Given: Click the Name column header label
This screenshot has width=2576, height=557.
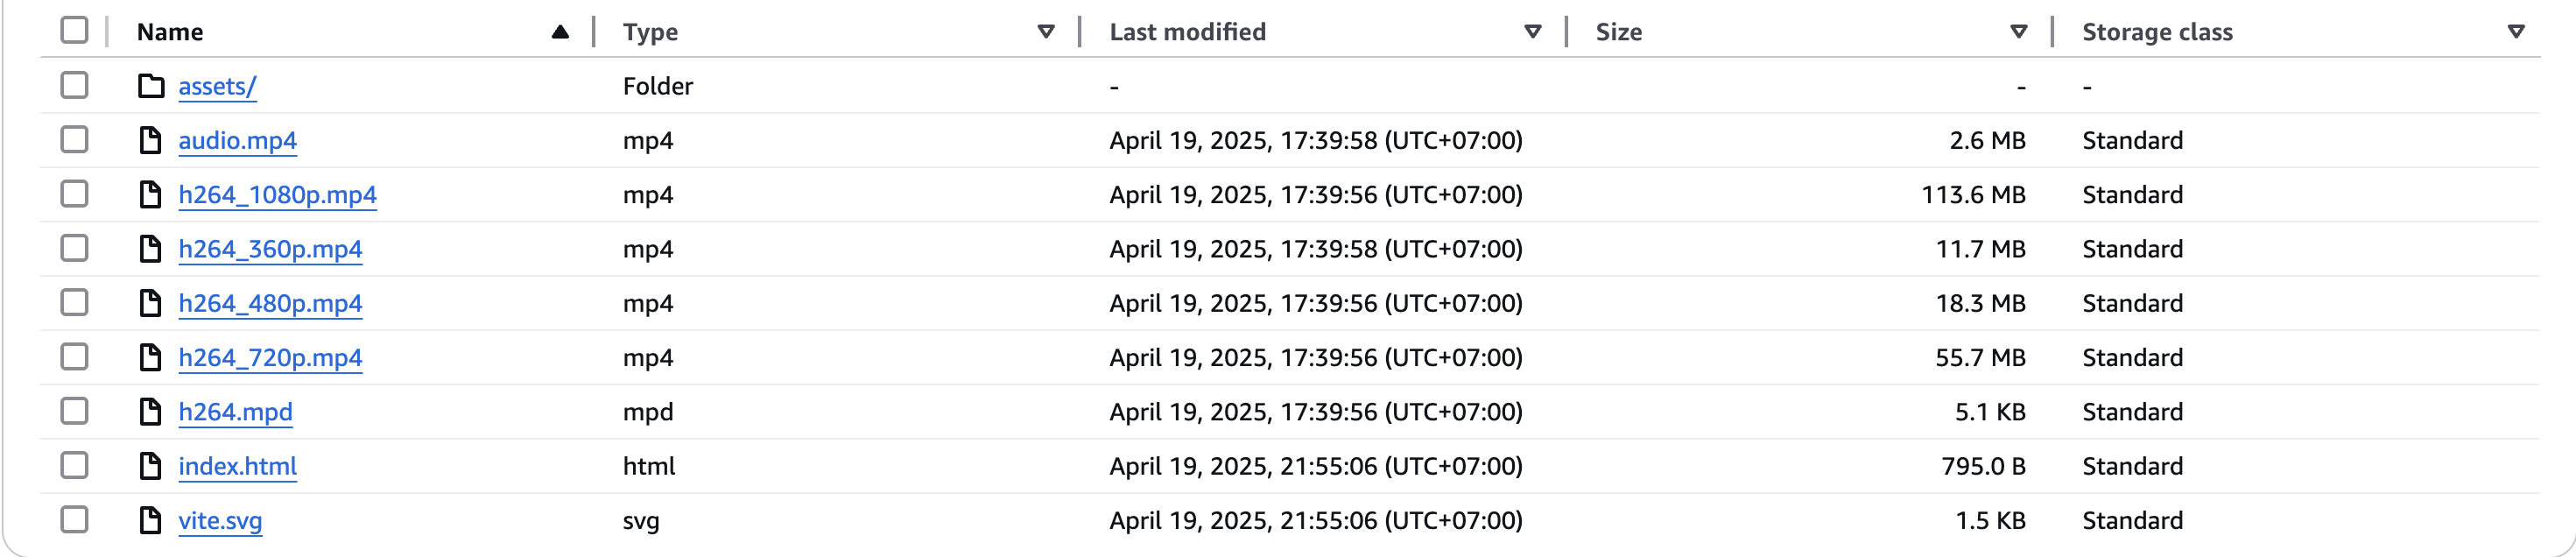Looking at the screenshot, I should point(170,32).
